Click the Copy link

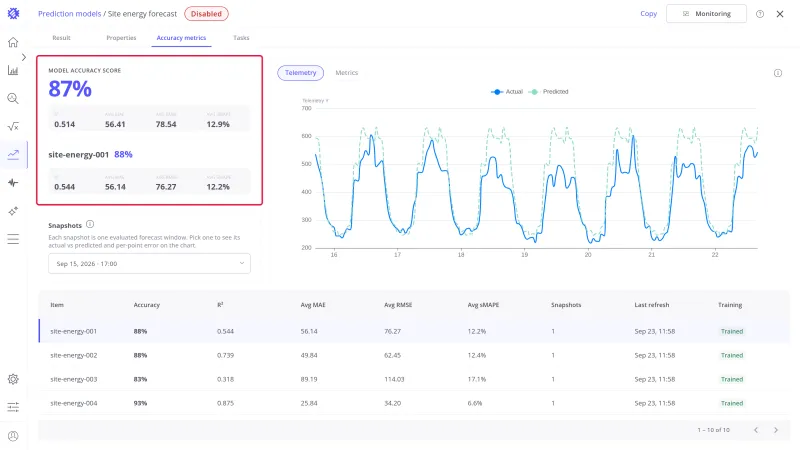pyautogui.click(x=648, y=14)
